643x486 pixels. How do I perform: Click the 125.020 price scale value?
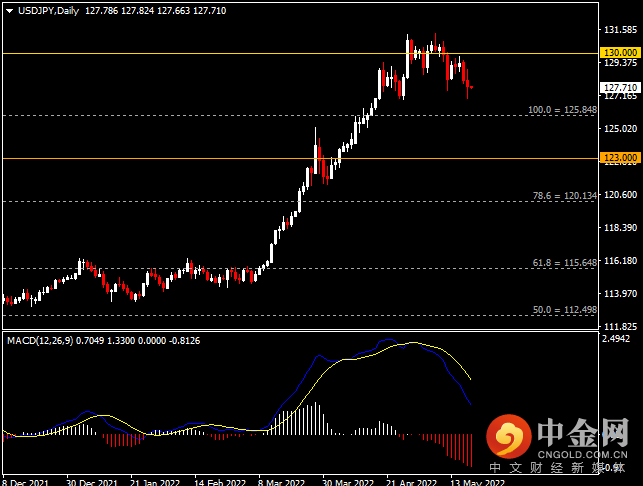(620, 129)
